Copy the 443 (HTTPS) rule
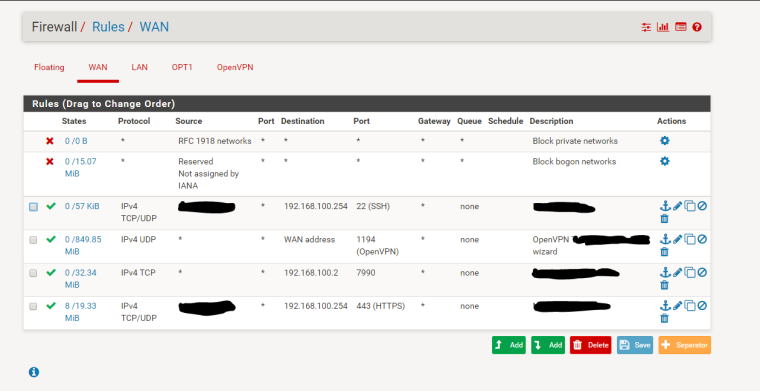This screenshot has width=760, height=391. [690, 306]
